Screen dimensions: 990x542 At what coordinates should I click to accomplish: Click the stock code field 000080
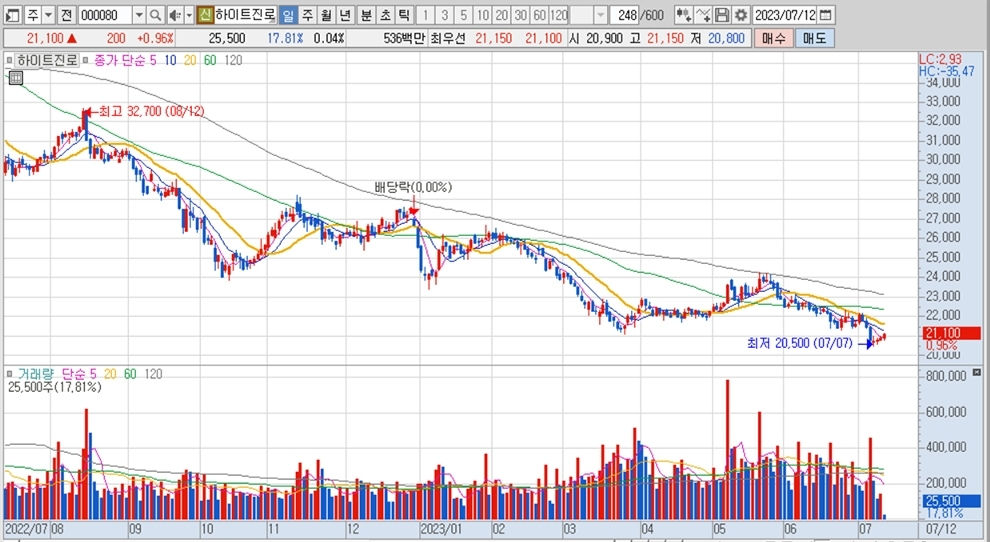pyautogui.click(x=104, y=15)
